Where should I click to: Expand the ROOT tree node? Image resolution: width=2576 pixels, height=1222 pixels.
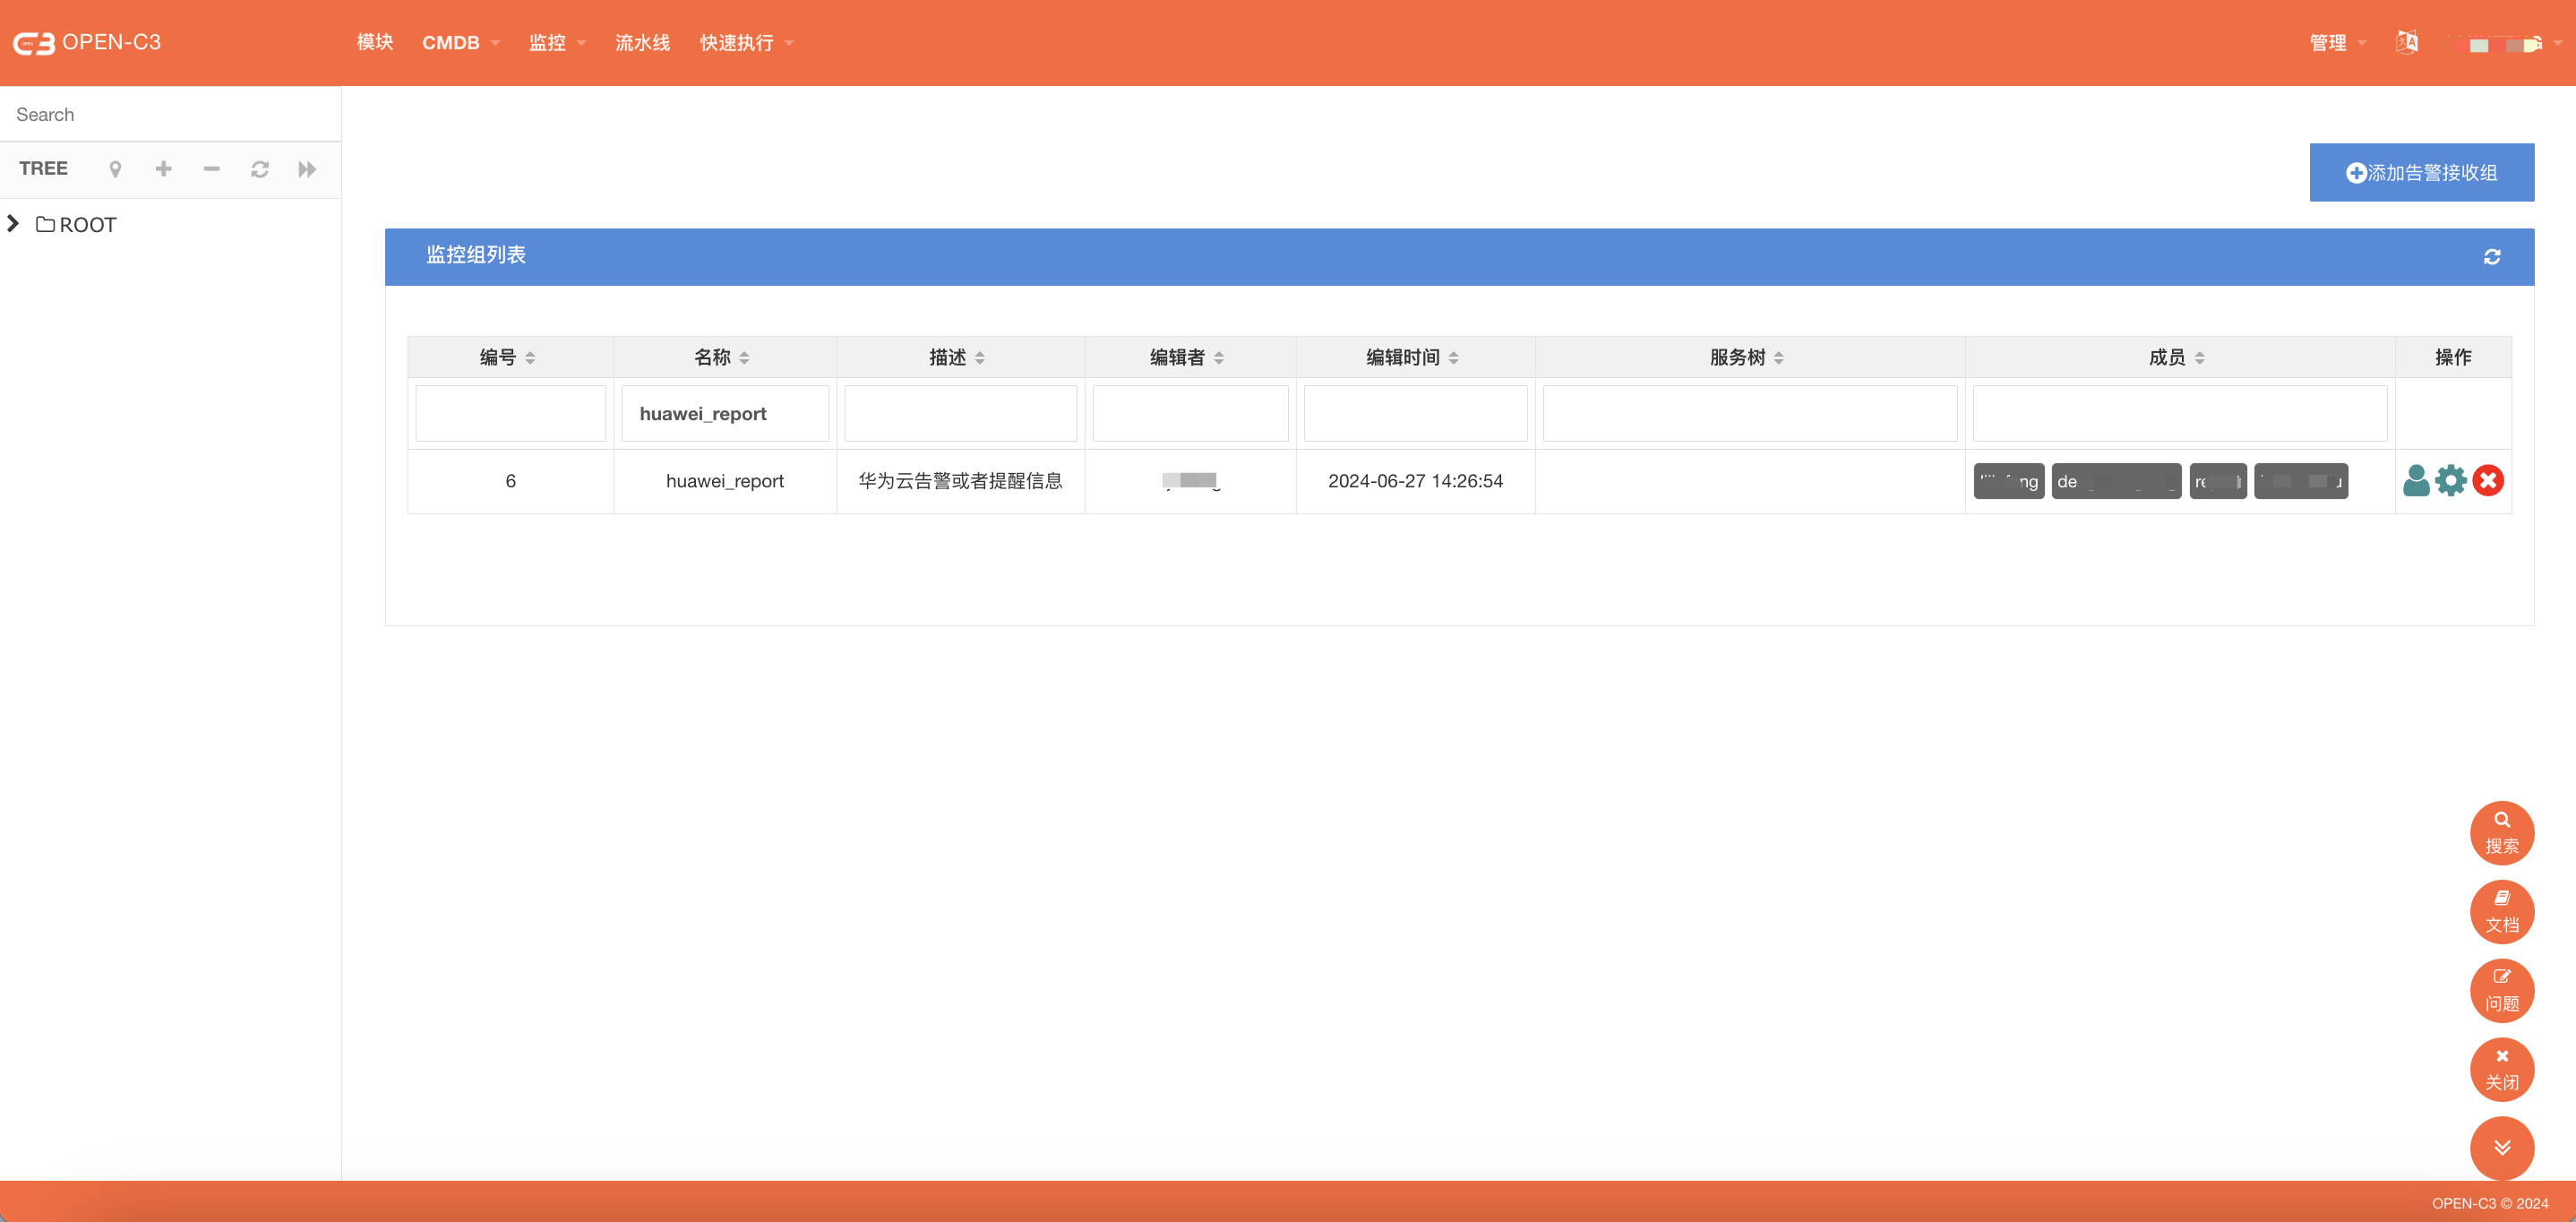13,224
